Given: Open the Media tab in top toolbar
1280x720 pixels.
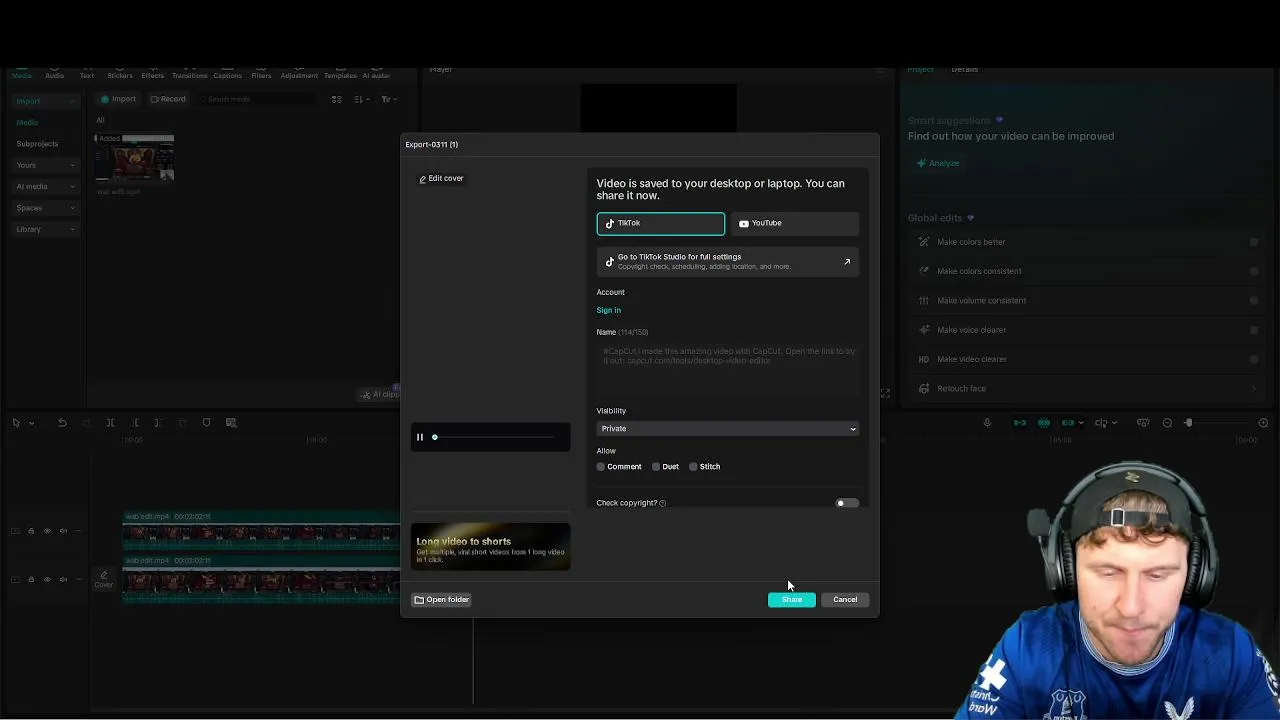Looking at the screenshot, I should coord(21,75).
